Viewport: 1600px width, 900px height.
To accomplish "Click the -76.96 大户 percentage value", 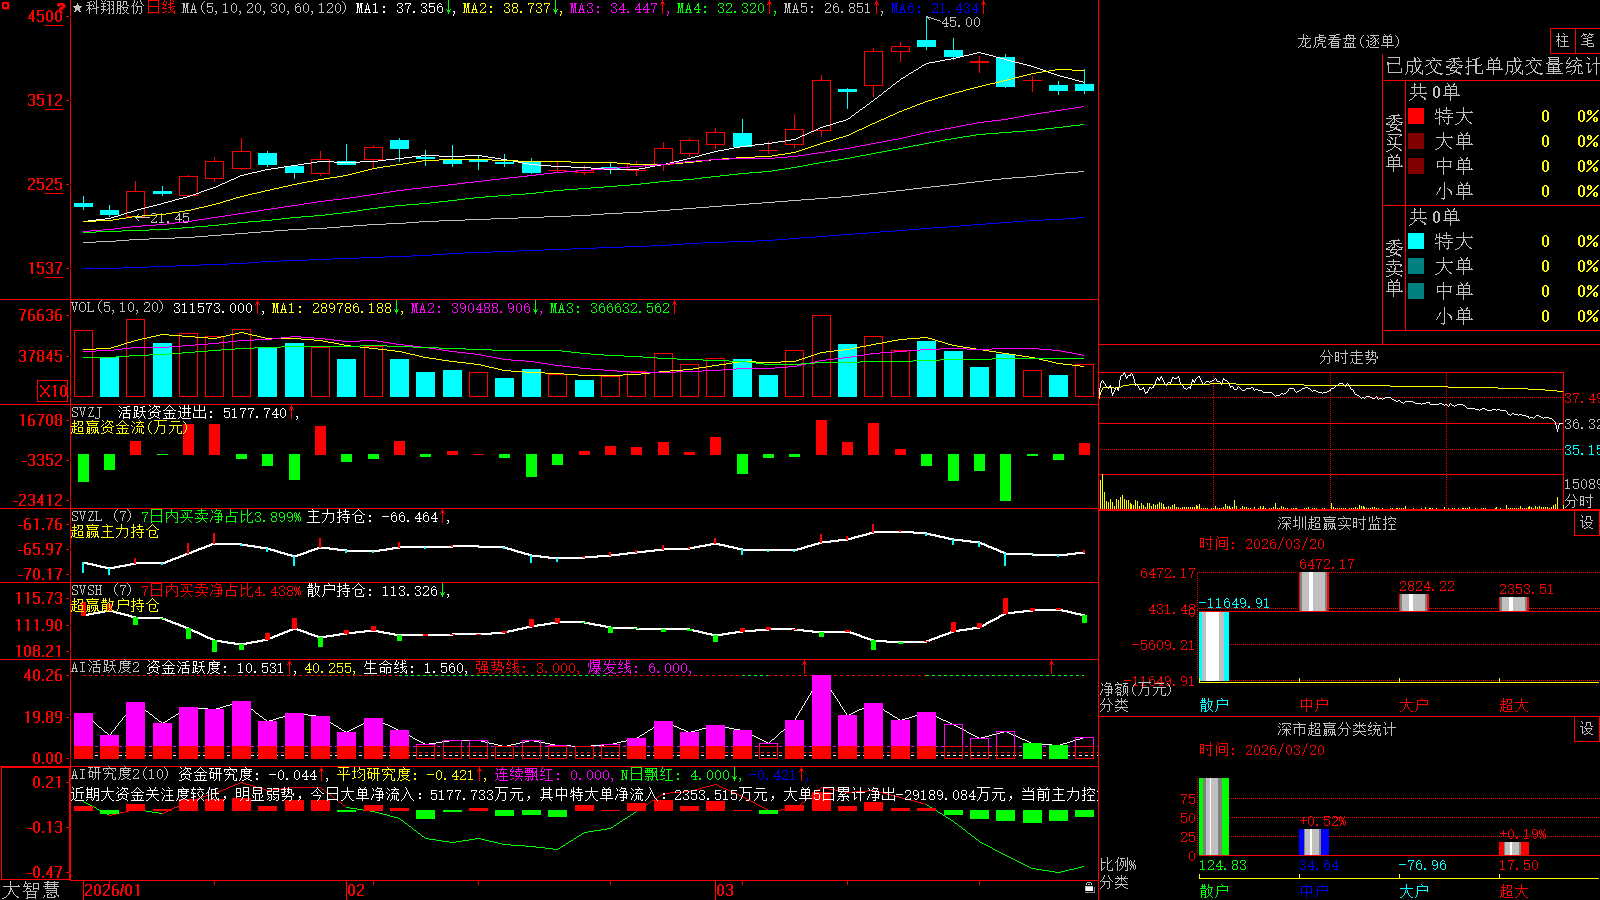I will [1422, 865].
